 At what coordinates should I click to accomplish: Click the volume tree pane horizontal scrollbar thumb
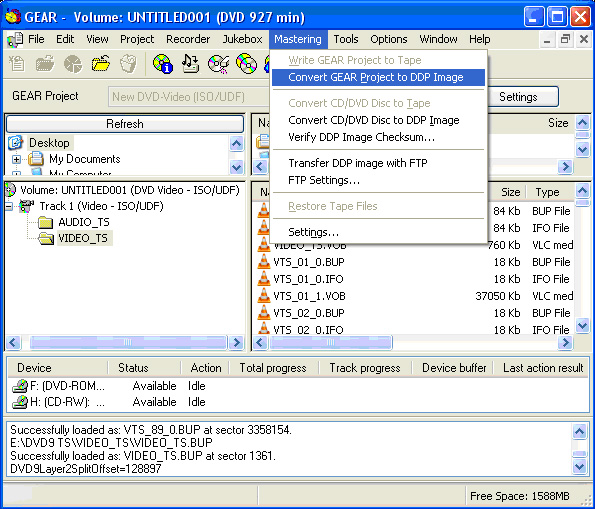pos(128,342)
